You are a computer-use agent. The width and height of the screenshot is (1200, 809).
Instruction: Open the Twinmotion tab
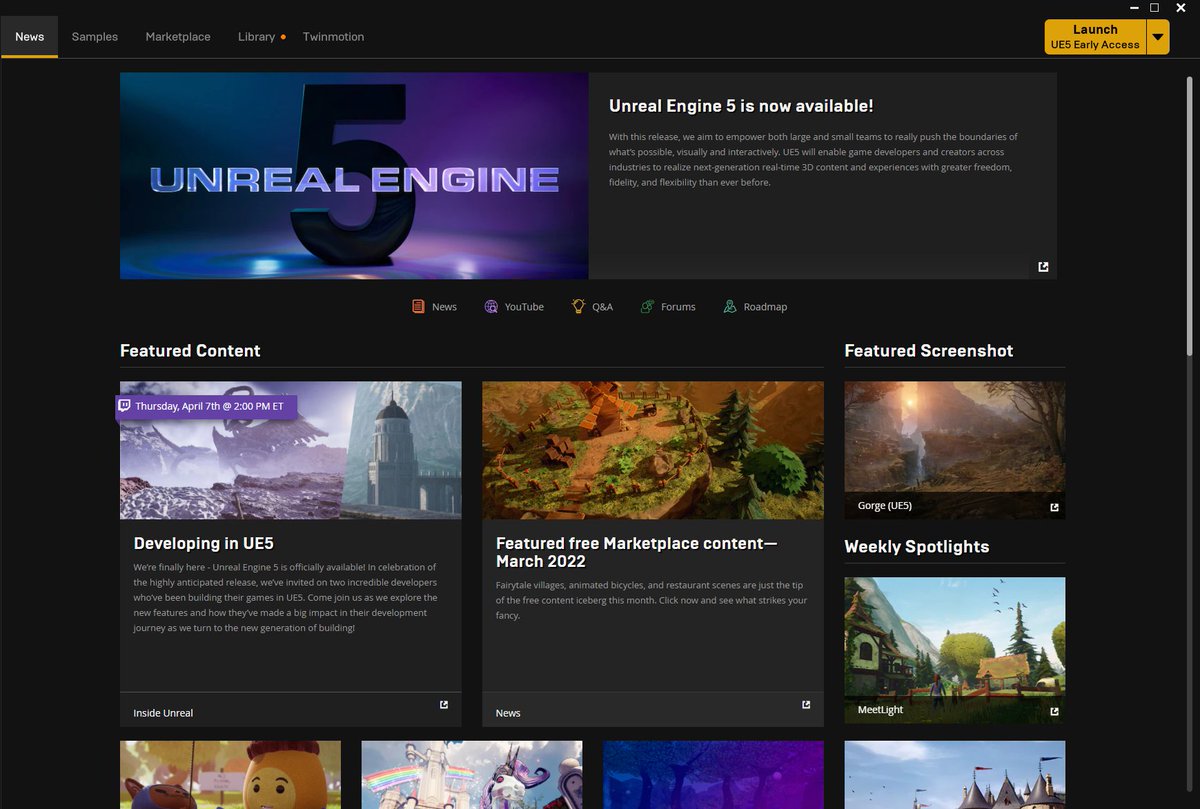tap(333, 36)
